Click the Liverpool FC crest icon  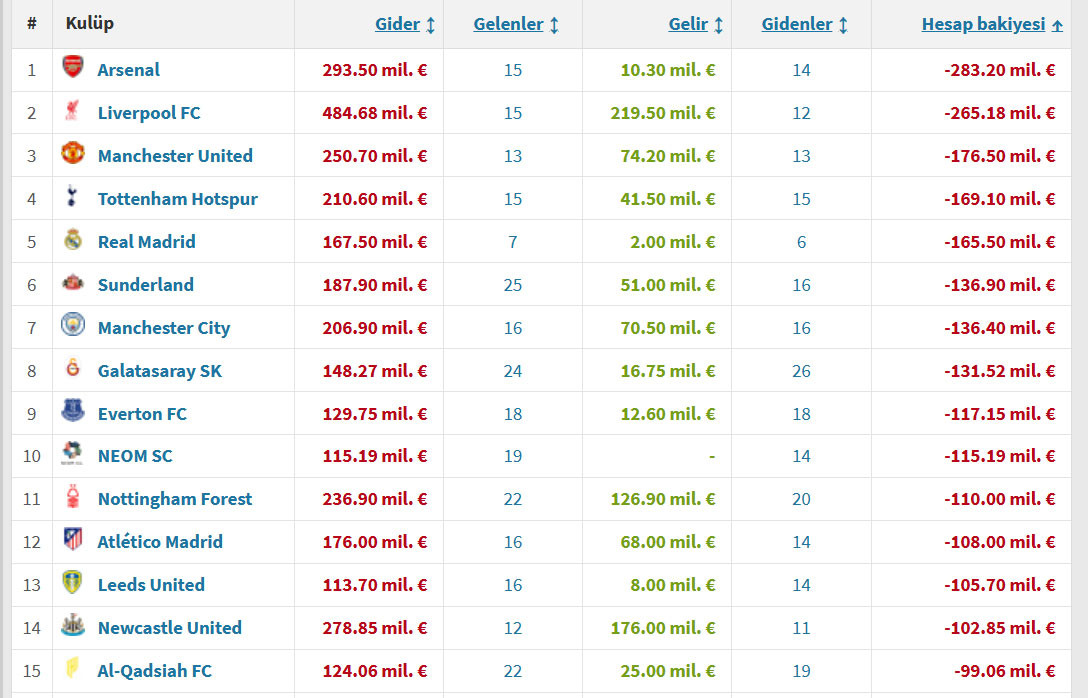73,112
